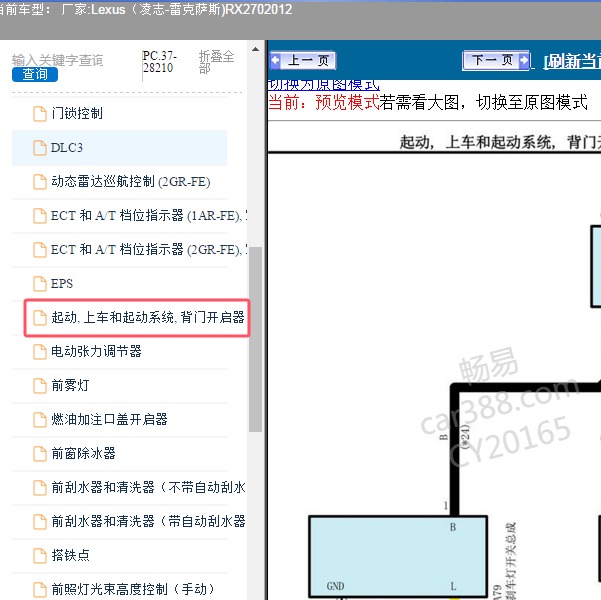This screenshot has height=600, width=601.
Task: Open the 燃油加注口盖开启器 entry
Action: tap(109, 419)
